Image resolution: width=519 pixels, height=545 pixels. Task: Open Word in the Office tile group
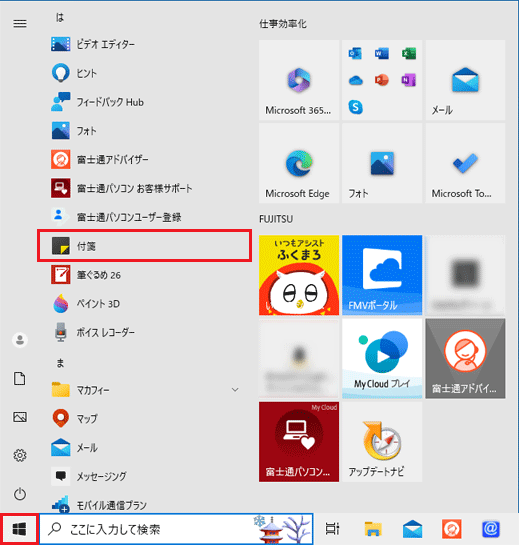tap(382, 54)
